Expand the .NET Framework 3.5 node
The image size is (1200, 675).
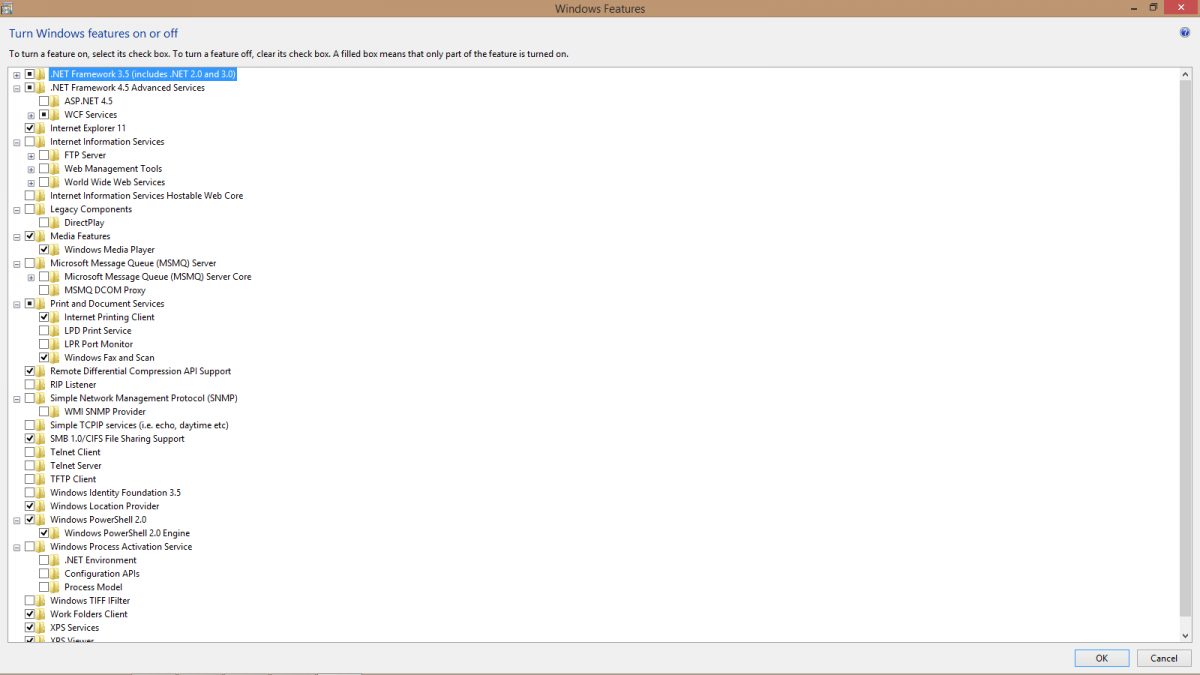point(17,75)
